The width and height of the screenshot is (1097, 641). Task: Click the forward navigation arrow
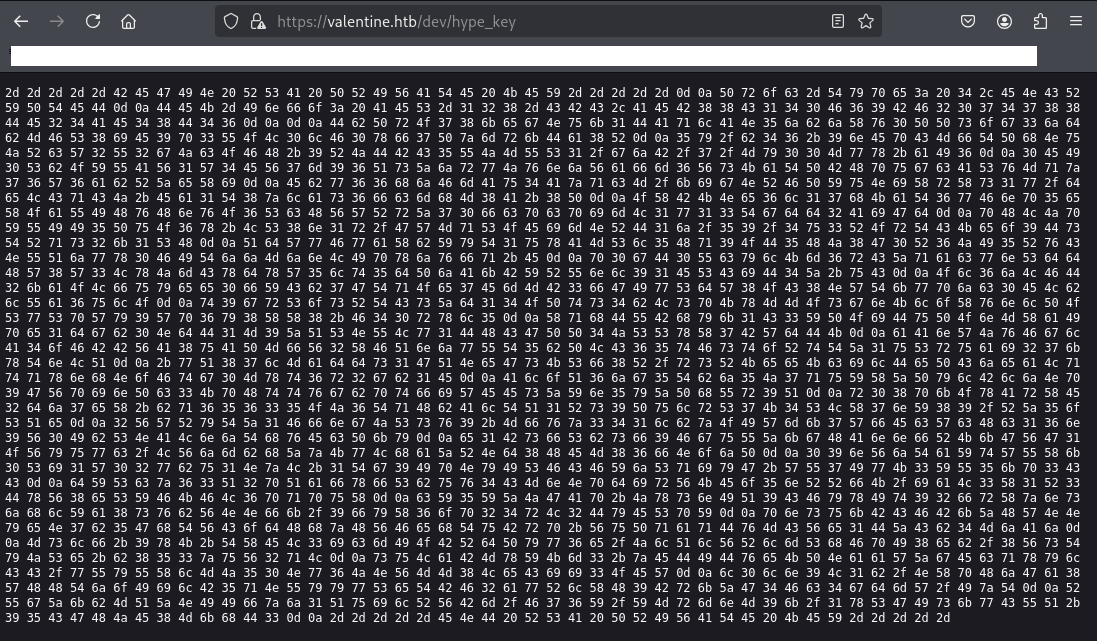tap(57, 21)
